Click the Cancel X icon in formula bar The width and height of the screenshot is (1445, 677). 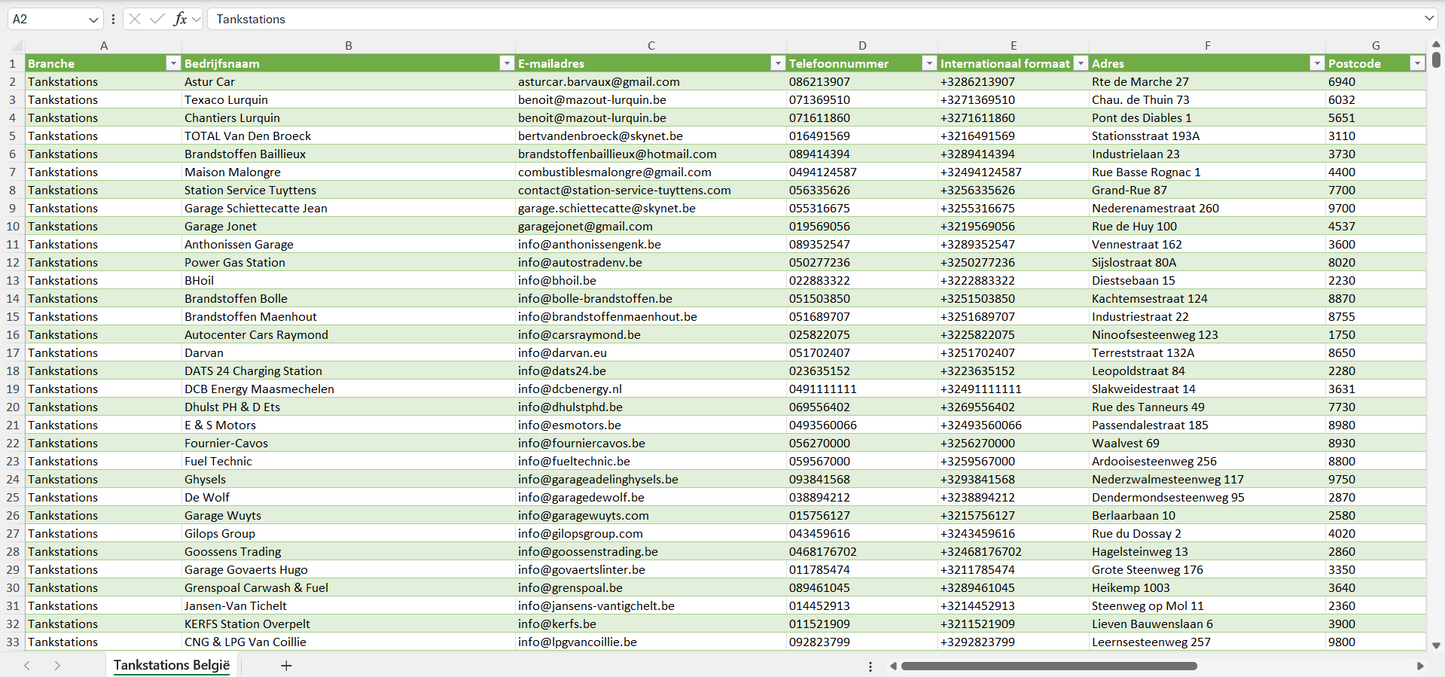[135, 19]
